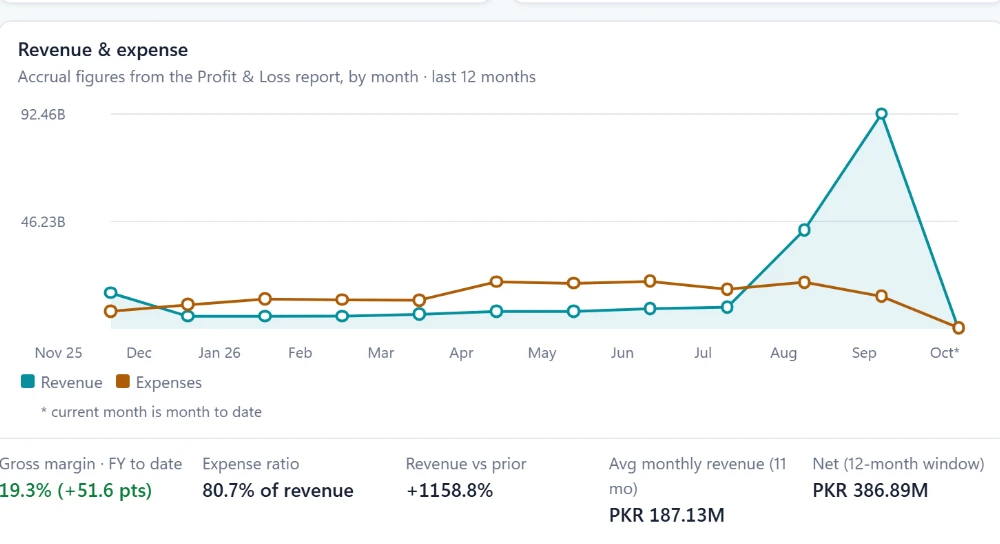This screenshot has height=544, width=1000.
Task: Click the 'Feb' x-axis label
Action: coord(300,353)
